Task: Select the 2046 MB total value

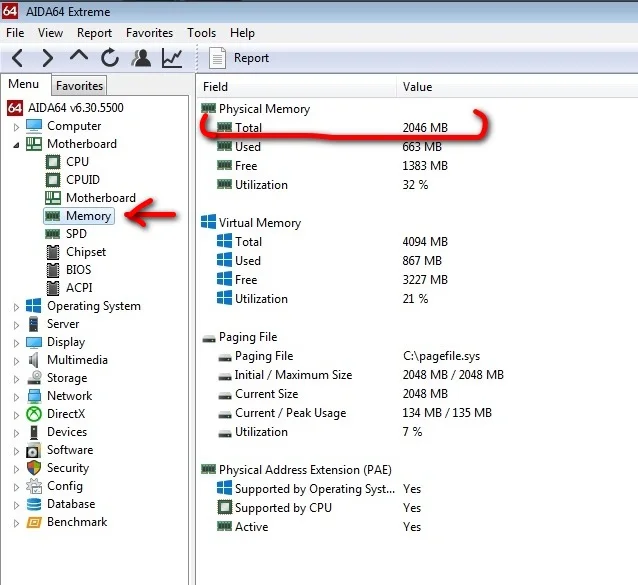Action: 425,128
